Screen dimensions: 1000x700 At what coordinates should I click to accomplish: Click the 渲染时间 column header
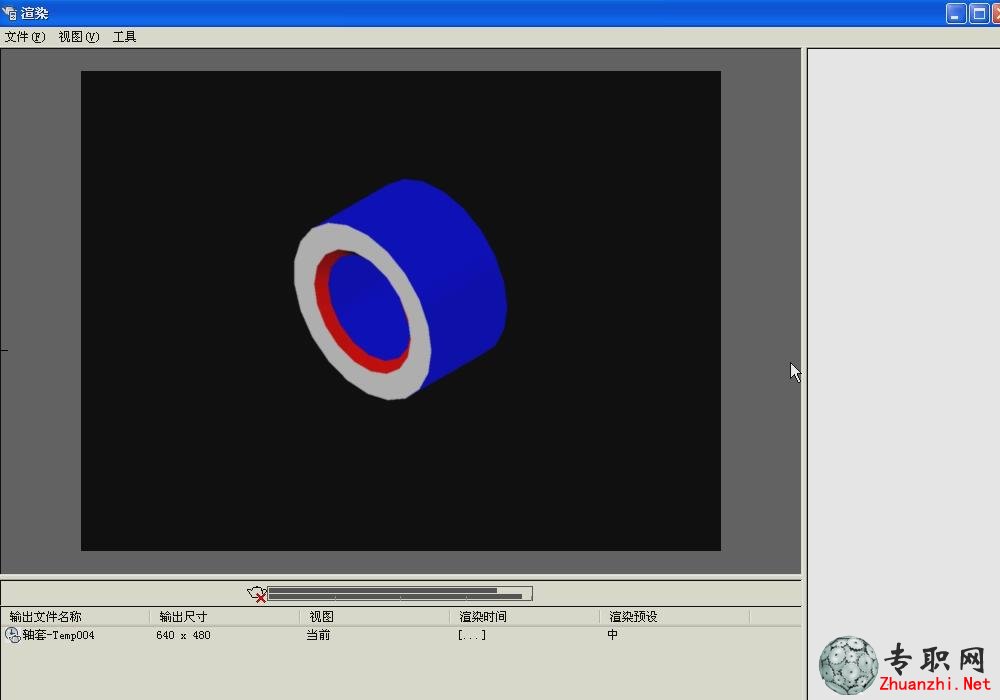click(525, 616)
